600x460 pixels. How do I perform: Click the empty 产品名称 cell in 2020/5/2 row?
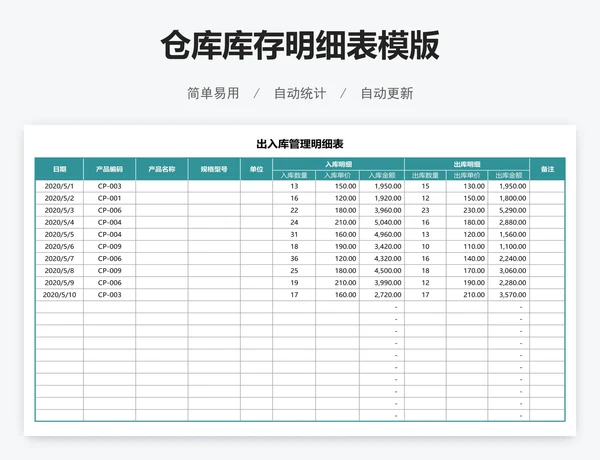click(162, 198)
